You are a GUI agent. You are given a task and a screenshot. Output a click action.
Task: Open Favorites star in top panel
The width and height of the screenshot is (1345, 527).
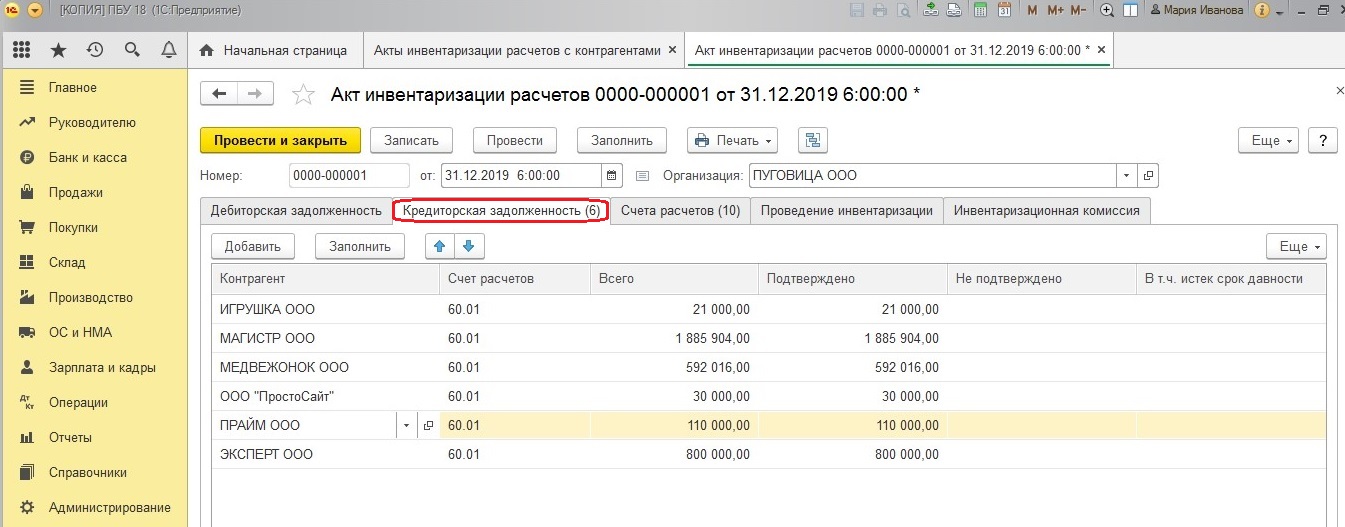[58, 50]
